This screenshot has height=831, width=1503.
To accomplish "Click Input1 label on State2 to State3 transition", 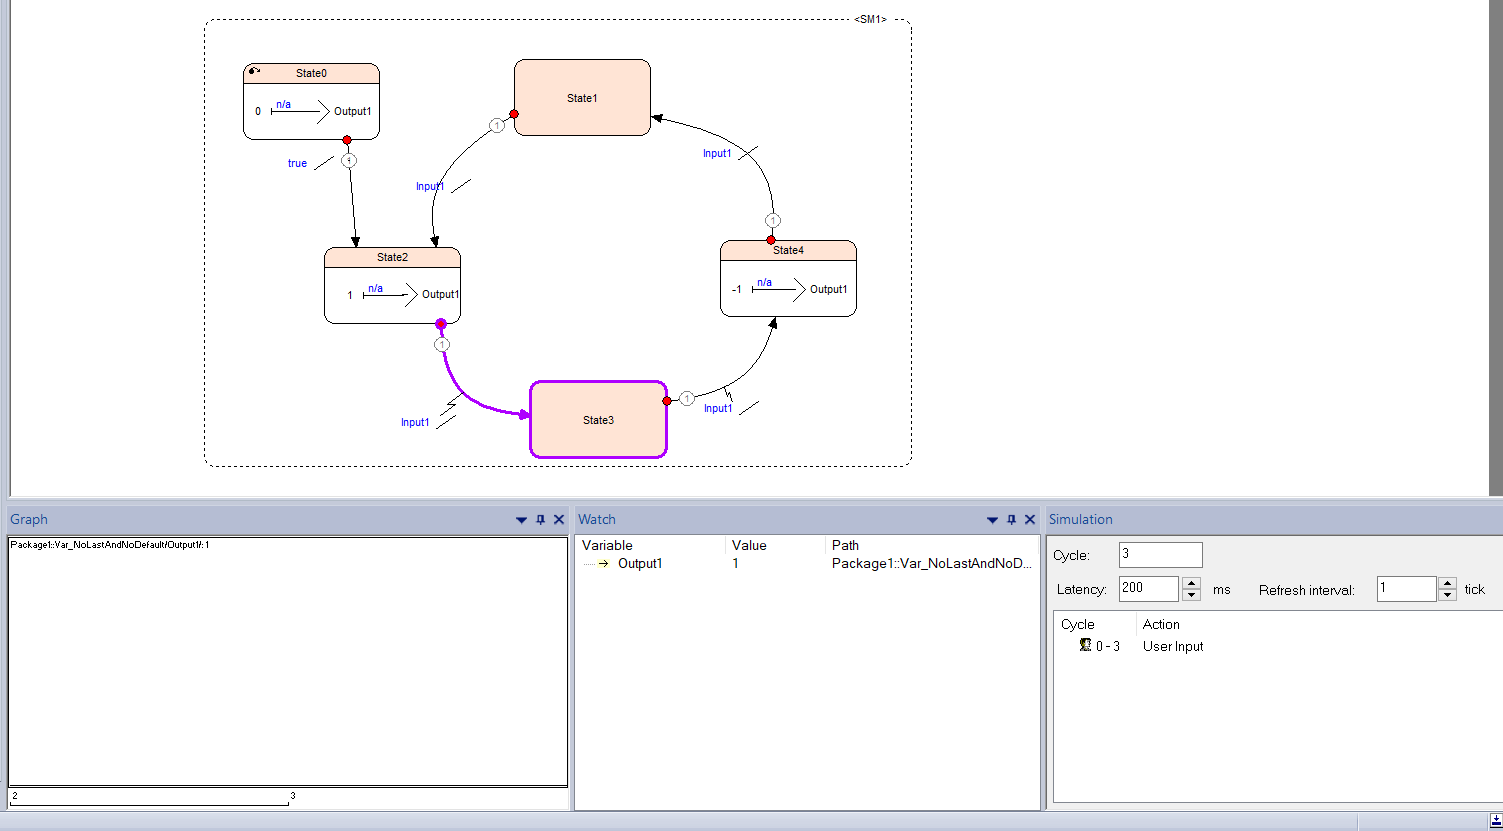I will [415, 422].
